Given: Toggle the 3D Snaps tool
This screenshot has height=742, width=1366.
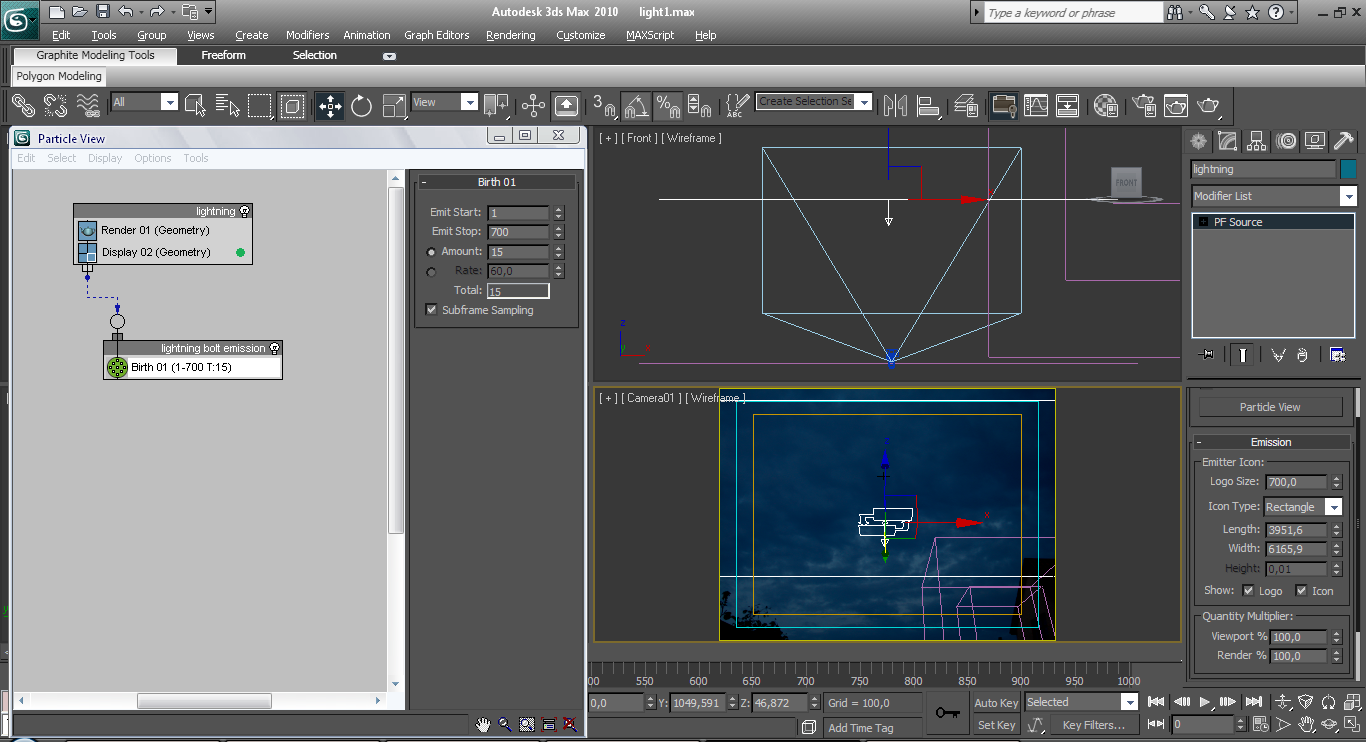Looking at the screenshot, I should [x=604, y=105].
